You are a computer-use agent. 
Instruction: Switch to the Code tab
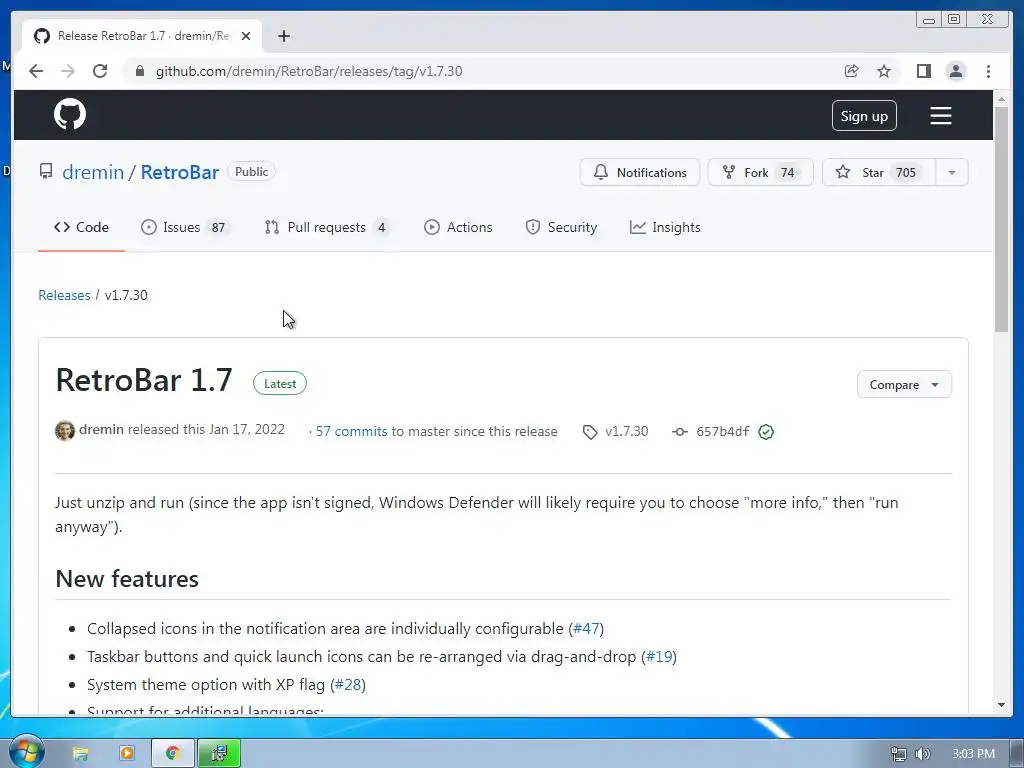click(81, 227)
